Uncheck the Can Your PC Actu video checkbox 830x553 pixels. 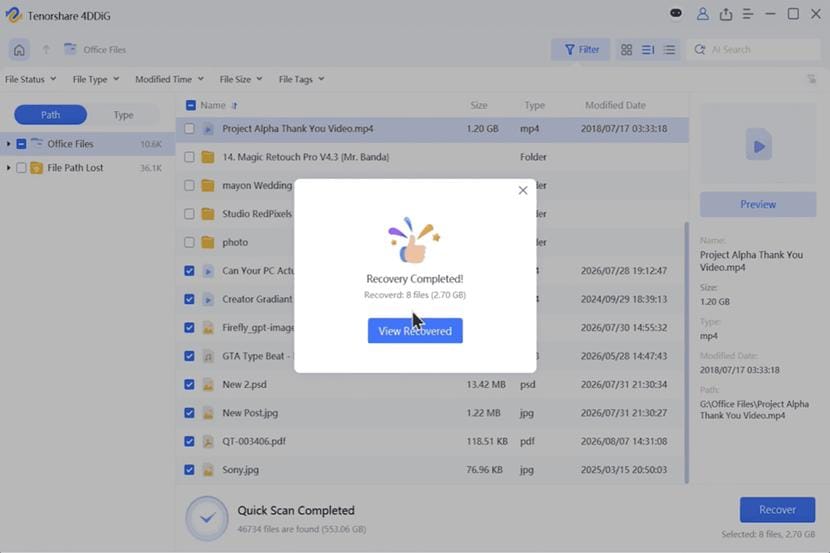point(189,271)
